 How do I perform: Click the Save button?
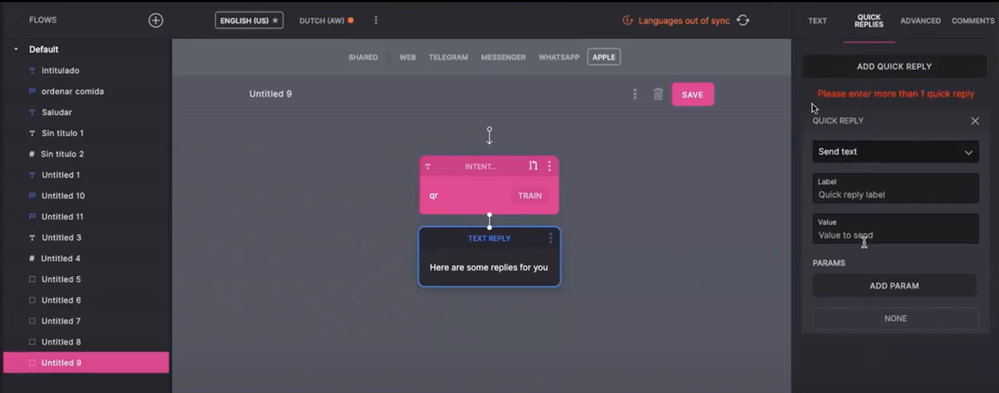[693, 94]
